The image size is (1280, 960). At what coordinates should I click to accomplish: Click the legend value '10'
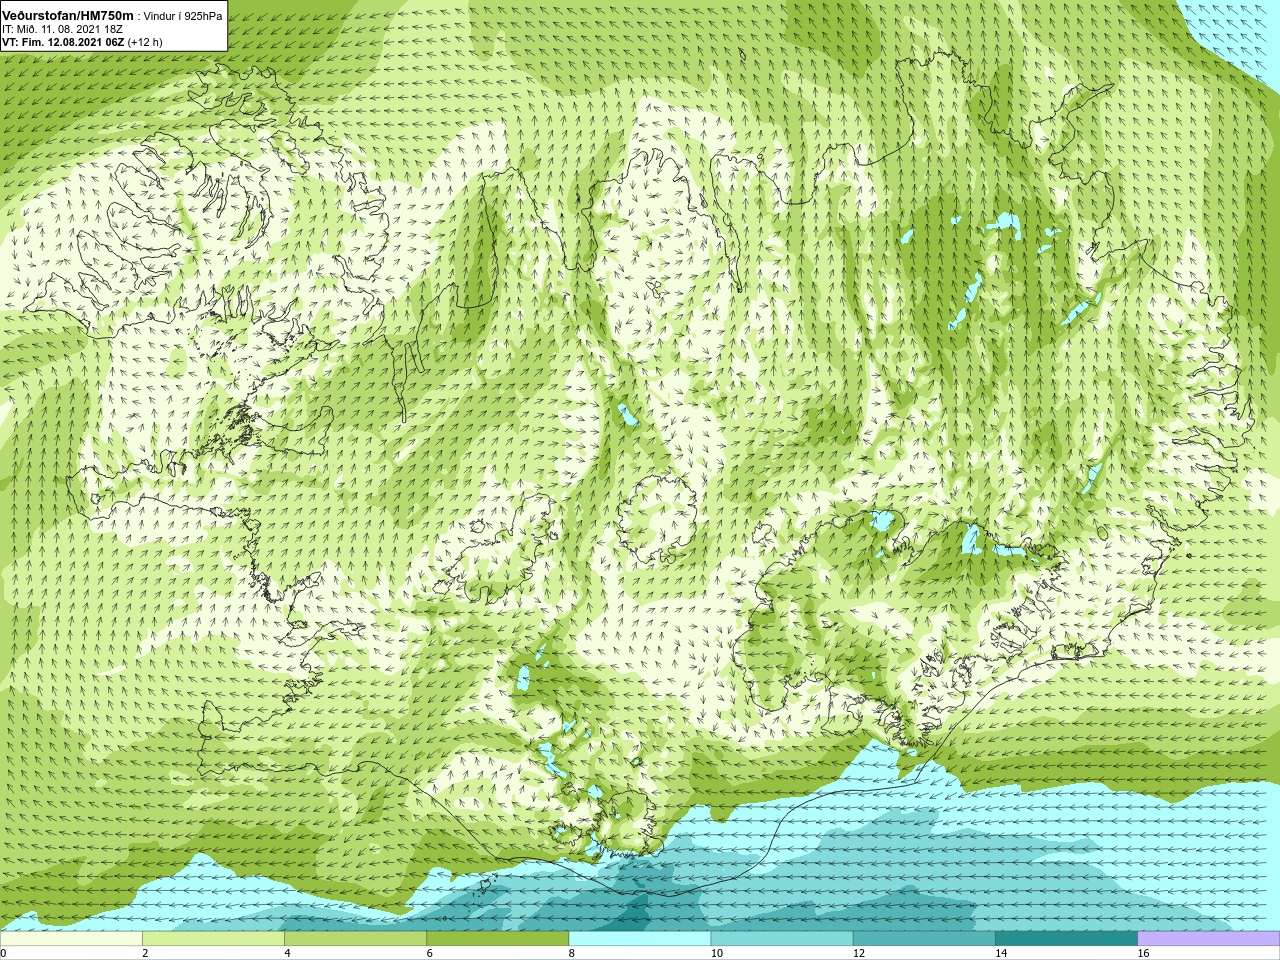[x=716, y=953]
